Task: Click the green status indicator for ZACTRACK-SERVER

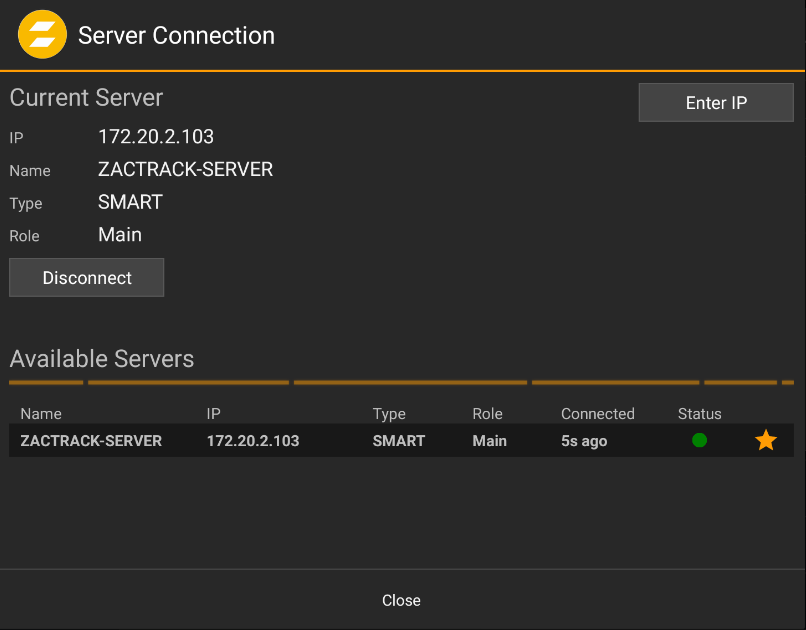Action: click(x=699, y=440)
